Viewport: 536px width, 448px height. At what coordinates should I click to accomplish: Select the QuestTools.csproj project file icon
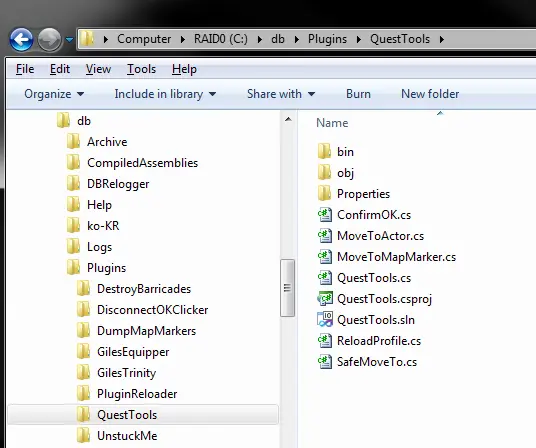coord(324,299)
